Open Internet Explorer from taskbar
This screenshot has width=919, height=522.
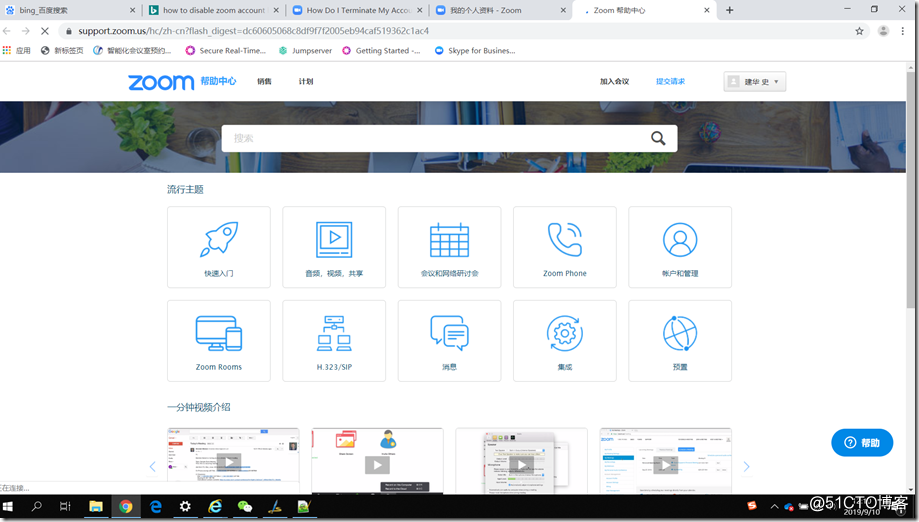[x=215, y=507]
